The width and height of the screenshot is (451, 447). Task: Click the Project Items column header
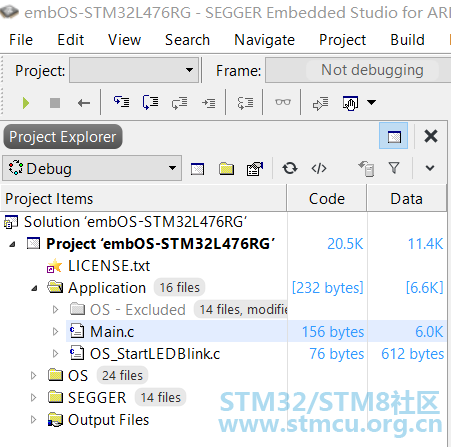(x=144, y=199)
